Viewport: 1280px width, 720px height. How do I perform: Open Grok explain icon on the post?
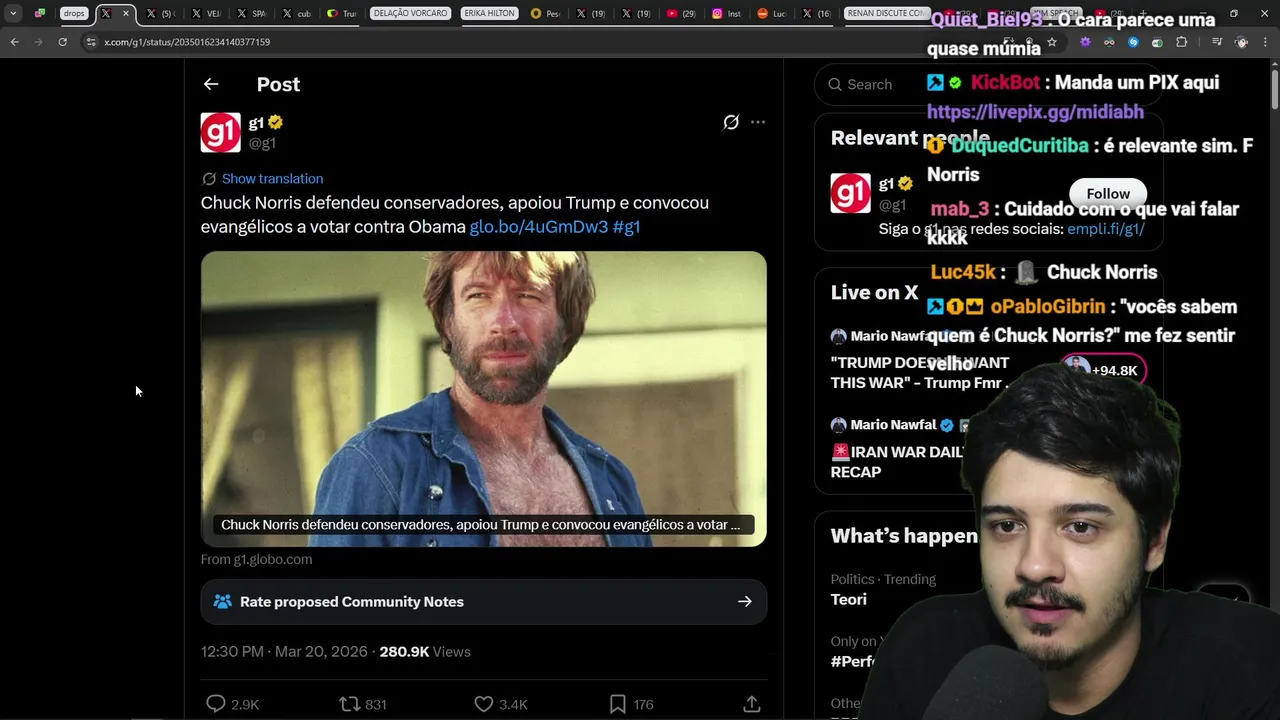click(x=731, y=122)
